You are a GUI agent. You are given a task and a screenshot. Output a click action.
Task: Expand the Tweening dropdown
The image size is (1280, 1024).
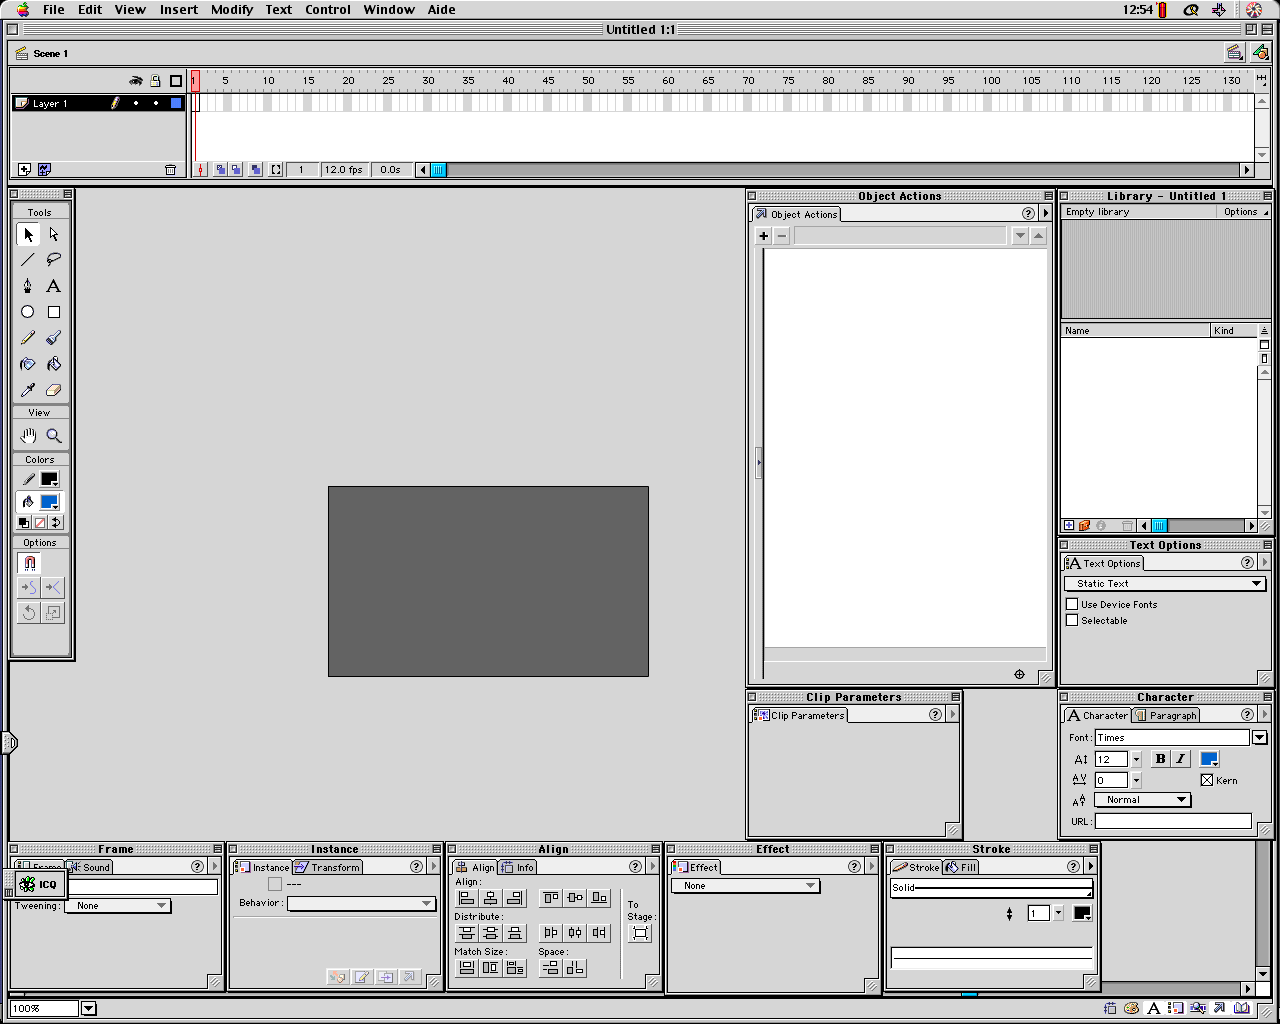pyautogui.click(x=118, y=906)
